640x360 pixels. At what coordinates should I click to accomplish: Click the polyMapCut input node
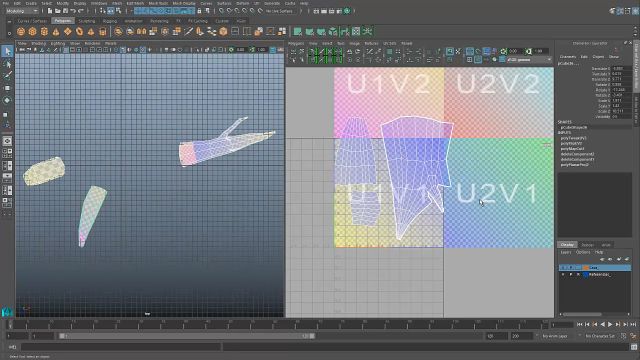tap(572, 149)
